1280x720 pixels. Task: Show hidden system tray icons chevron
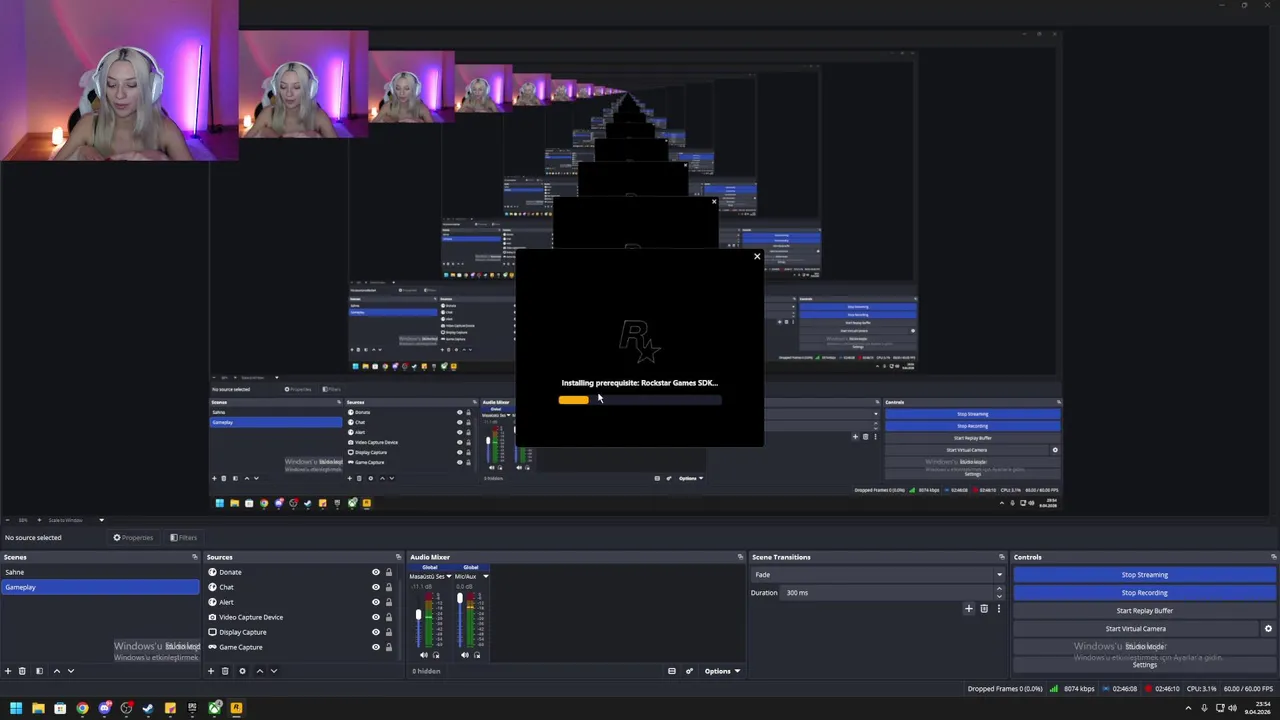(1188, 708)
